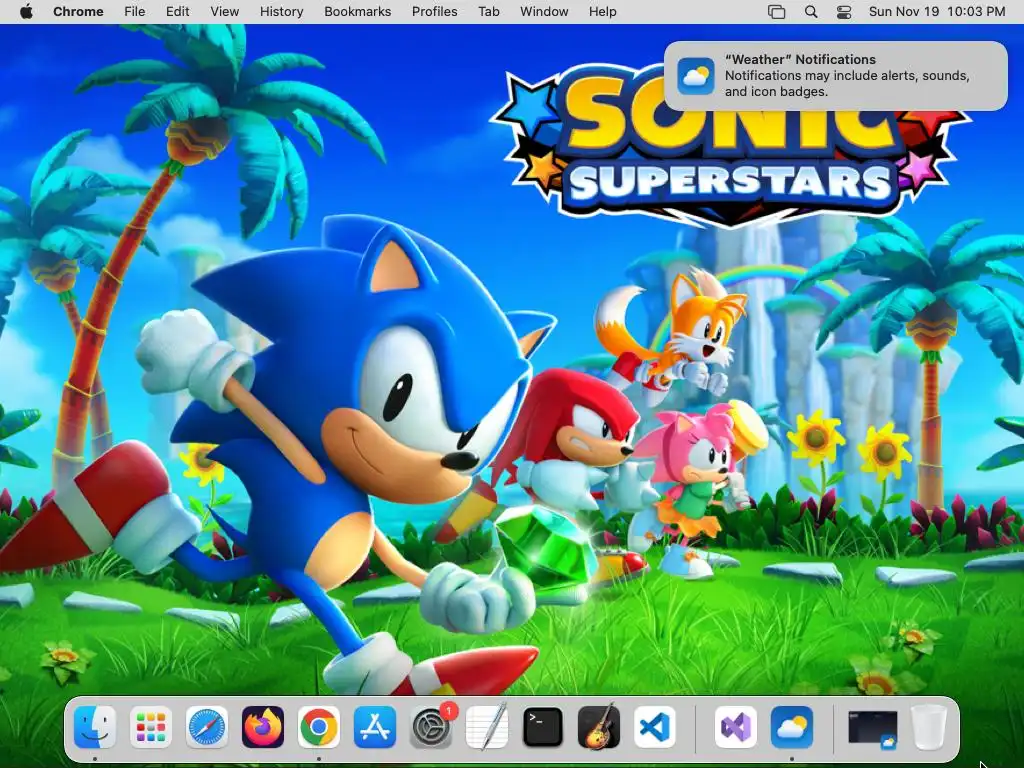Click the date and time clock

click(937, 12)
